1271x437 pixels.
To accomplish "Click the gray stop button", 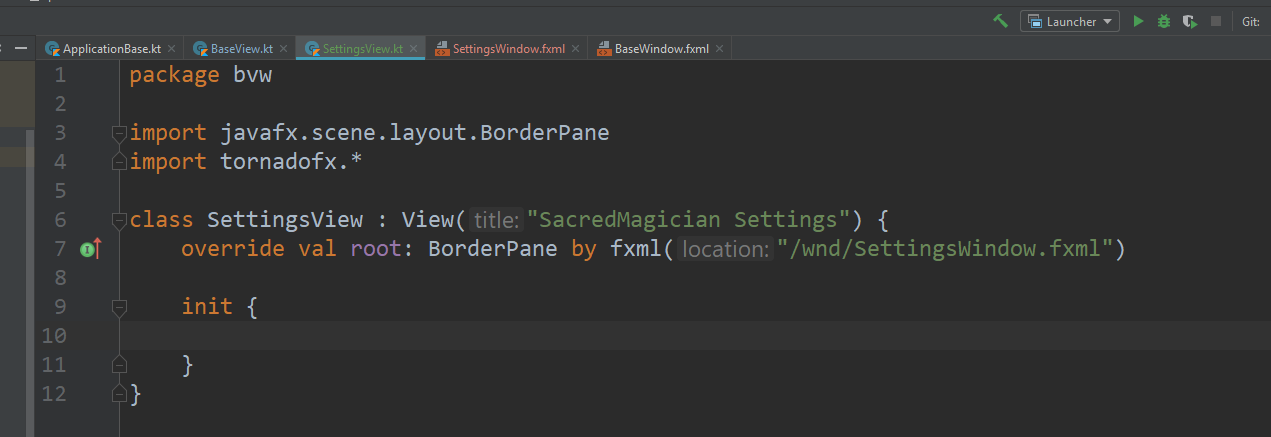I will click(1216, 21).
